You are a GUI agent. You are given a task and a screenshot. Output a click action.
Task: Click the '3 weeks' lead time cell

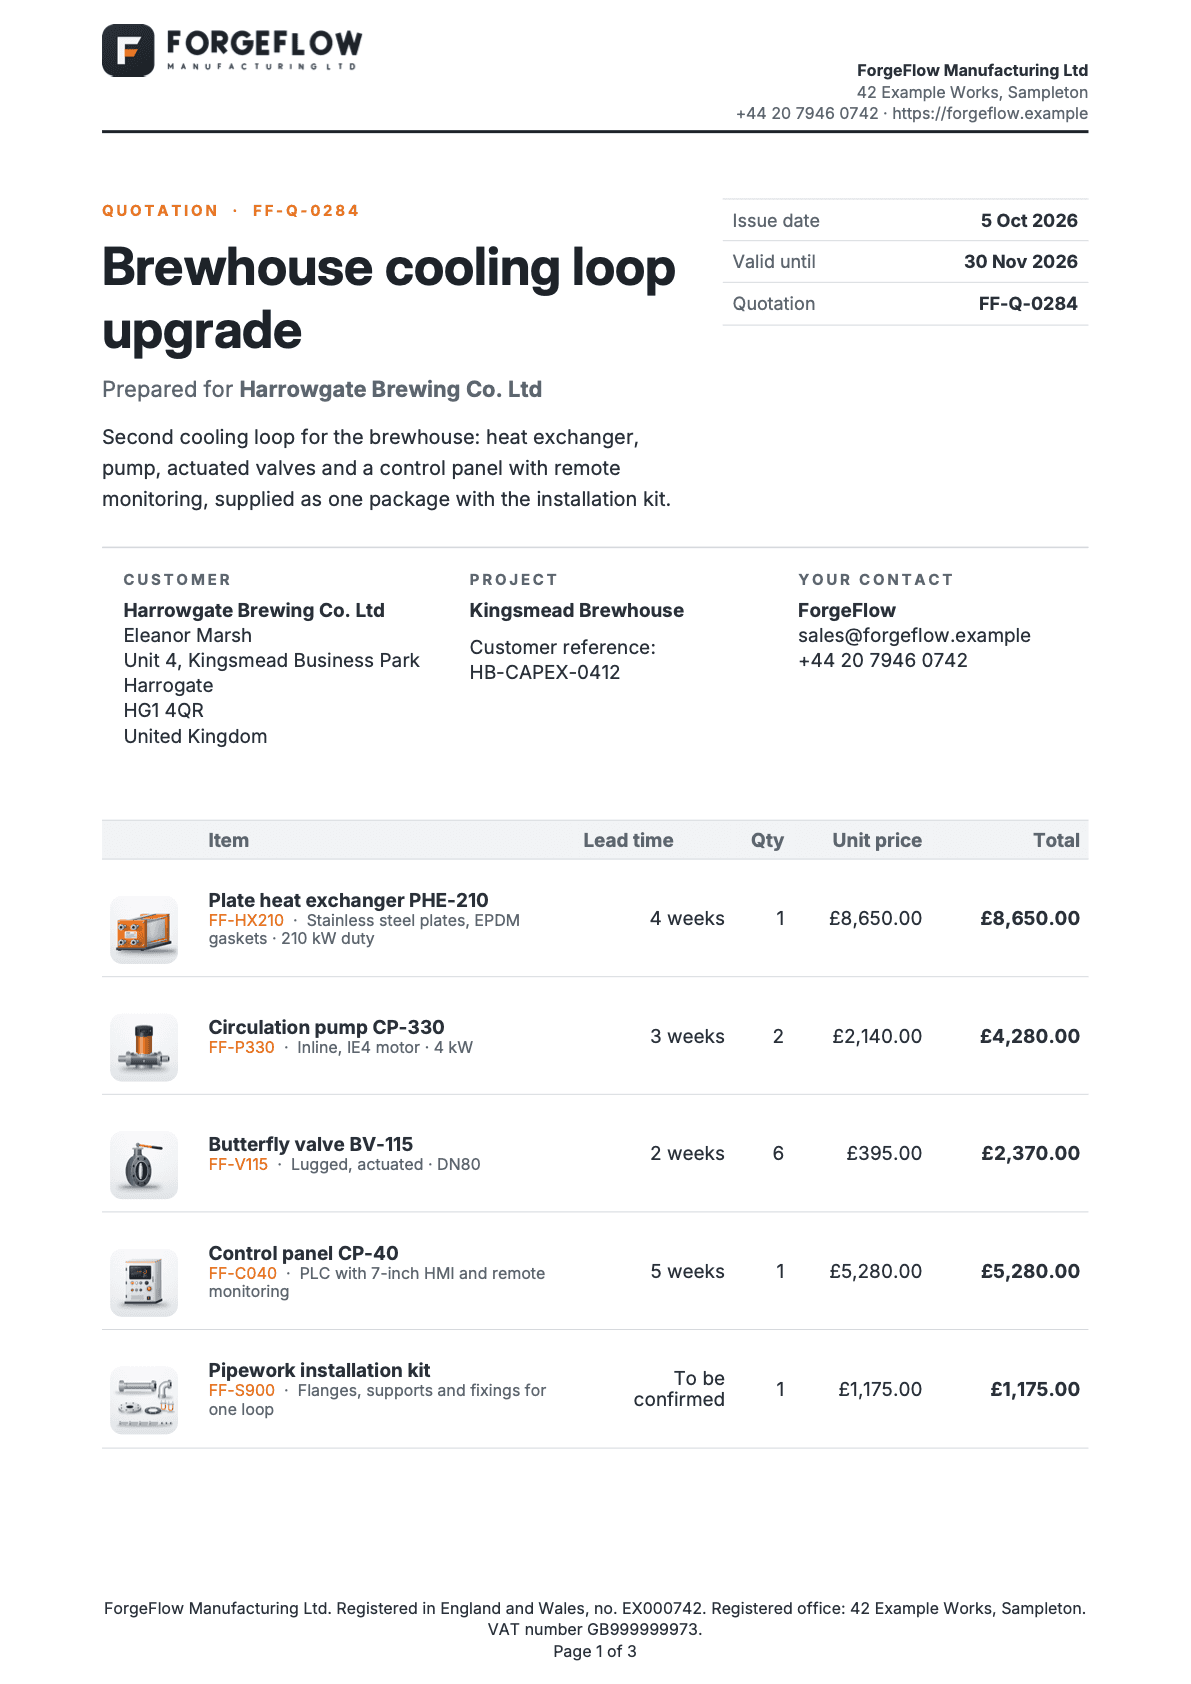click(687, 1036)
